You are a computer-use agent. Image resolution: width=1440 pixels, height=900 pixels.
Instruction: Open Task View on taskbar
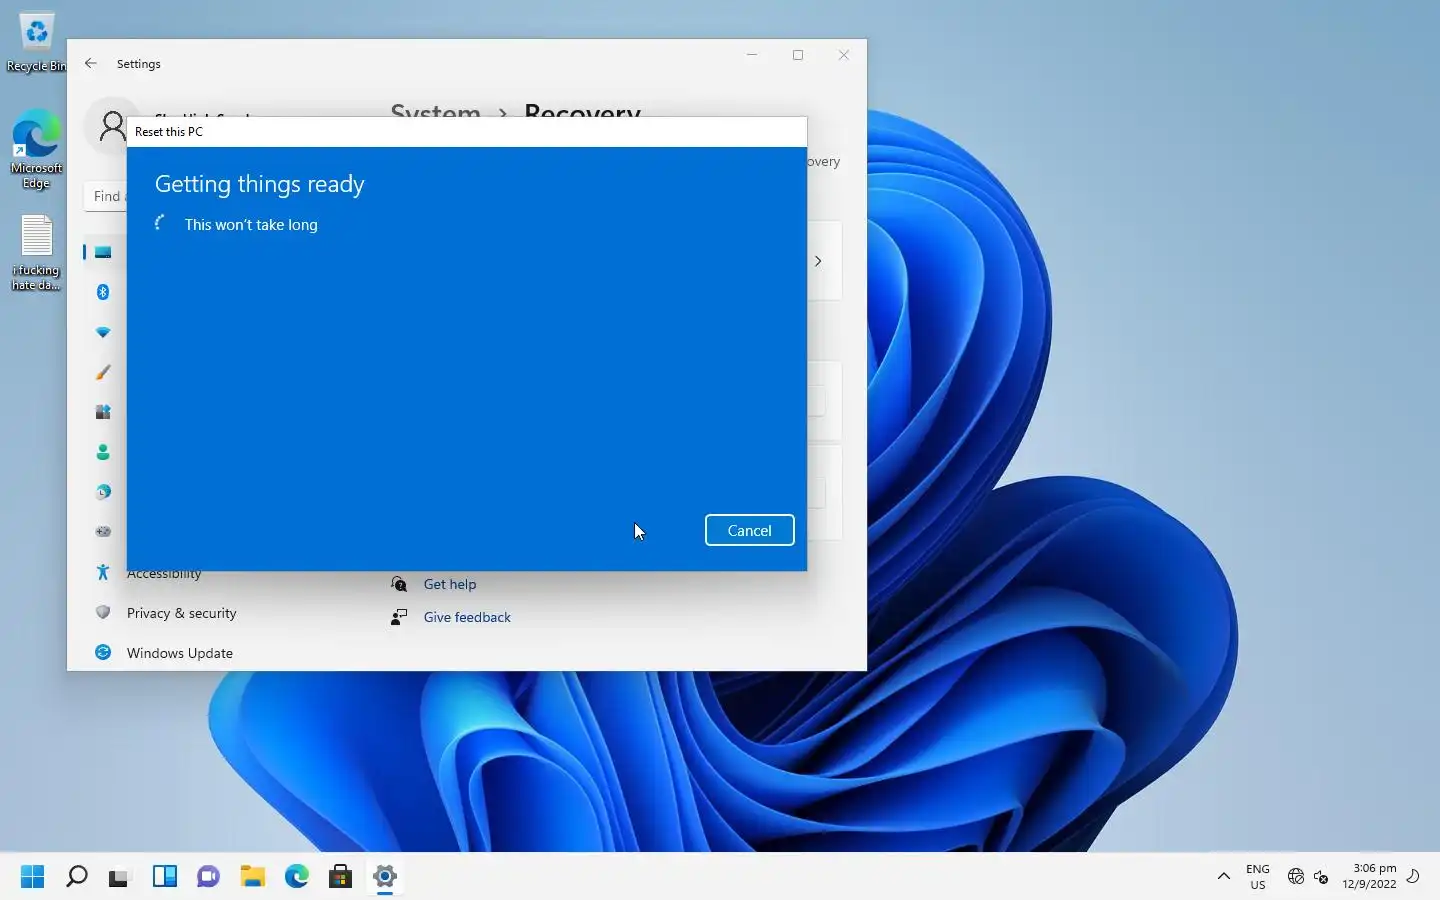pos(120,877)
